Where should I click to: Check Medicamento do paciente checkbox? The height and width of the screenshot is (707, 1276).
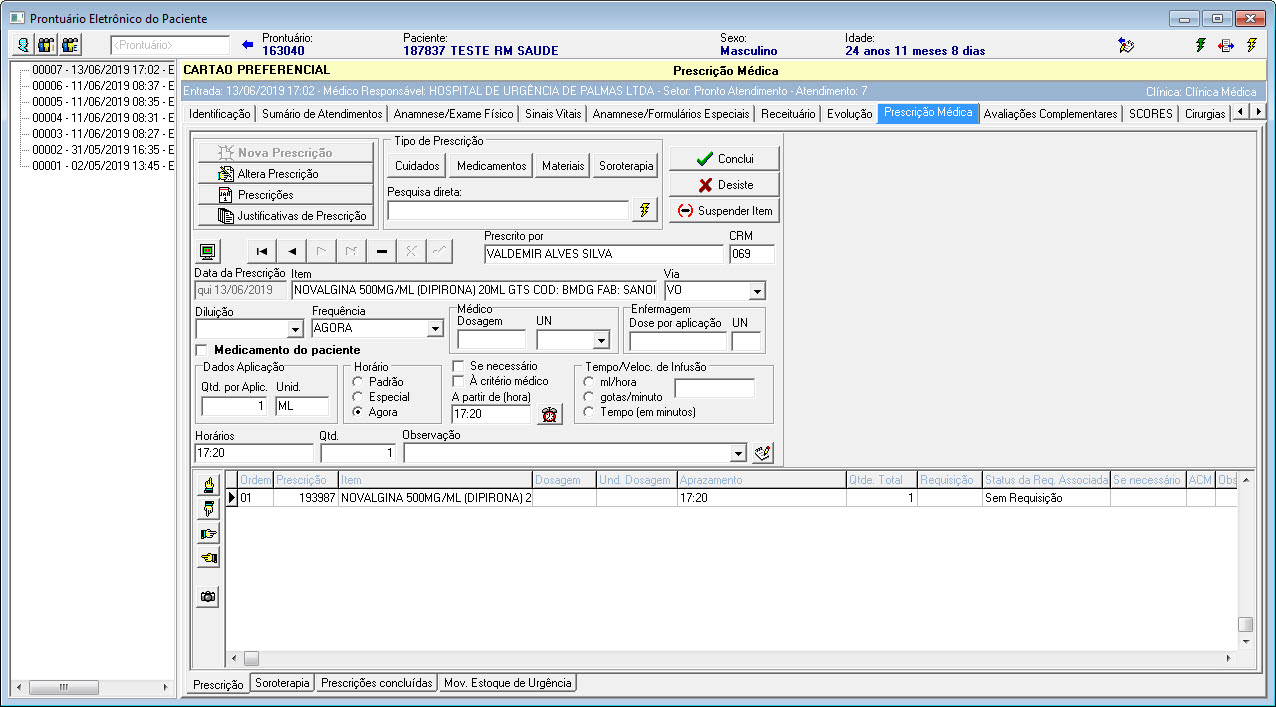[x=202, y=350]
